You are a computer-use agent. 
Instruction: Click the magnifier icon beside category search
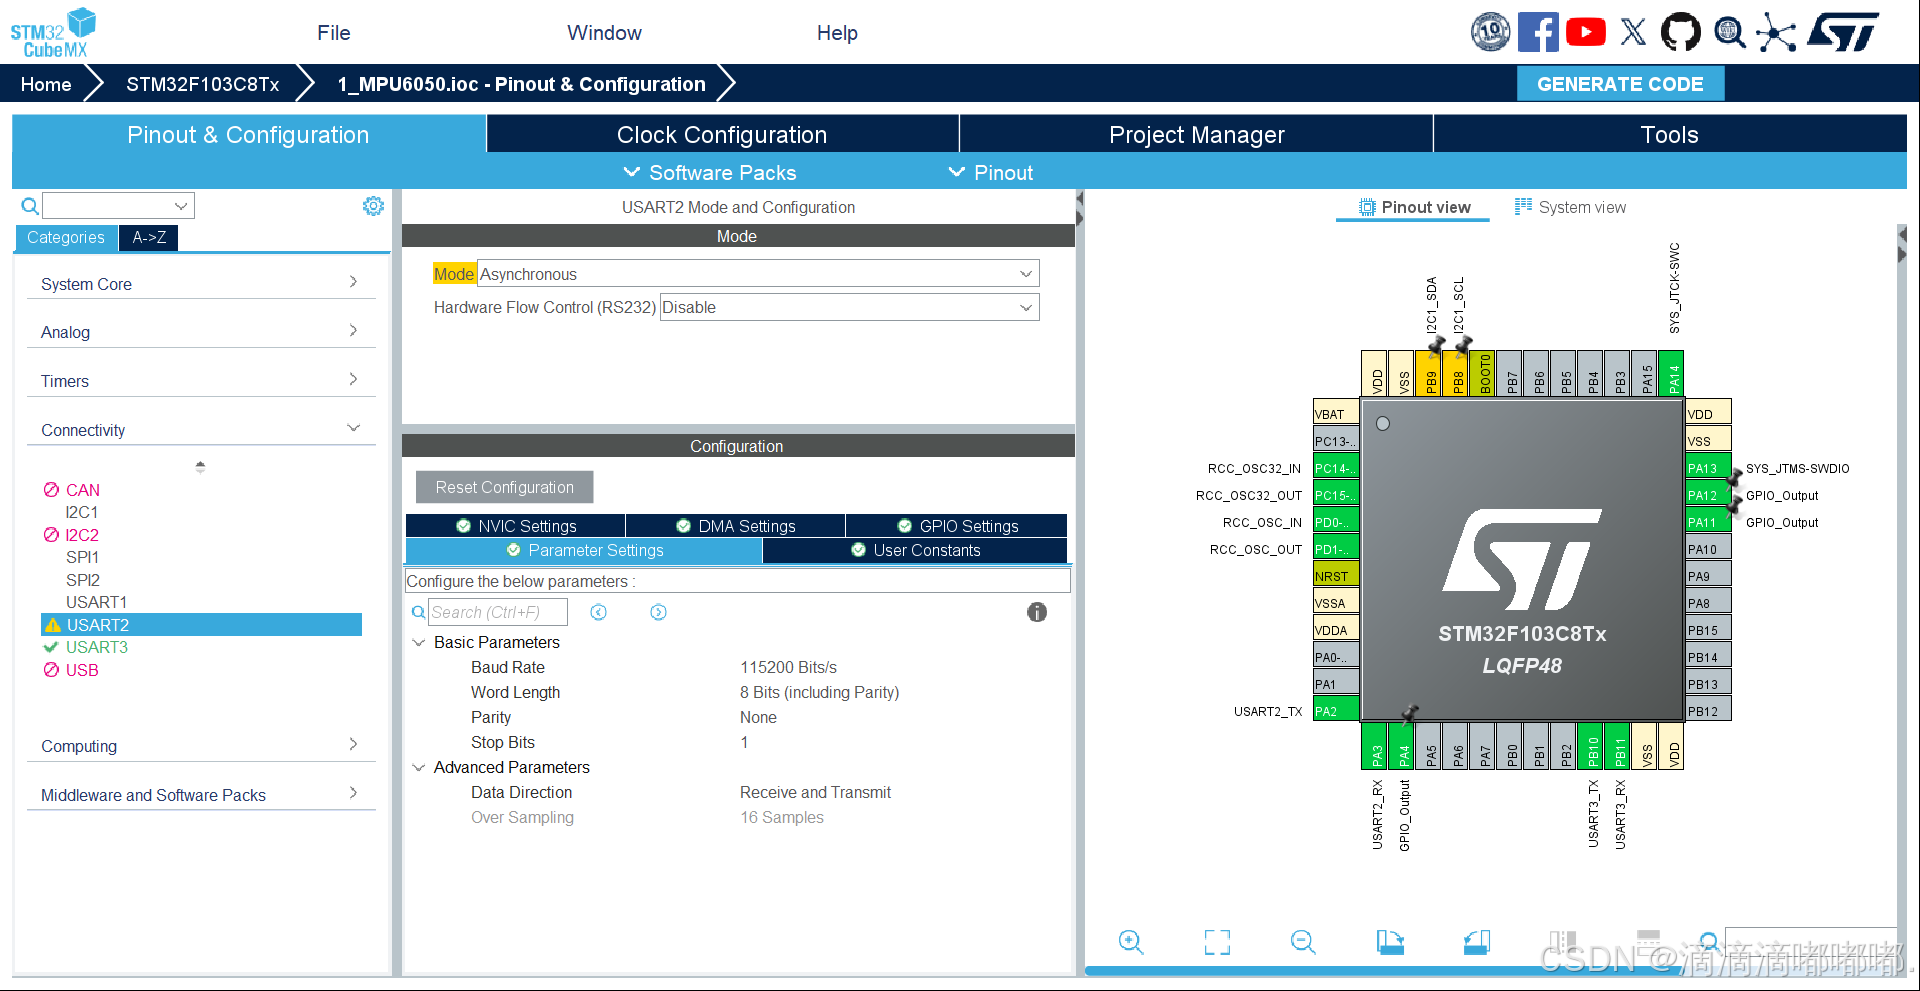click(30, 206)
